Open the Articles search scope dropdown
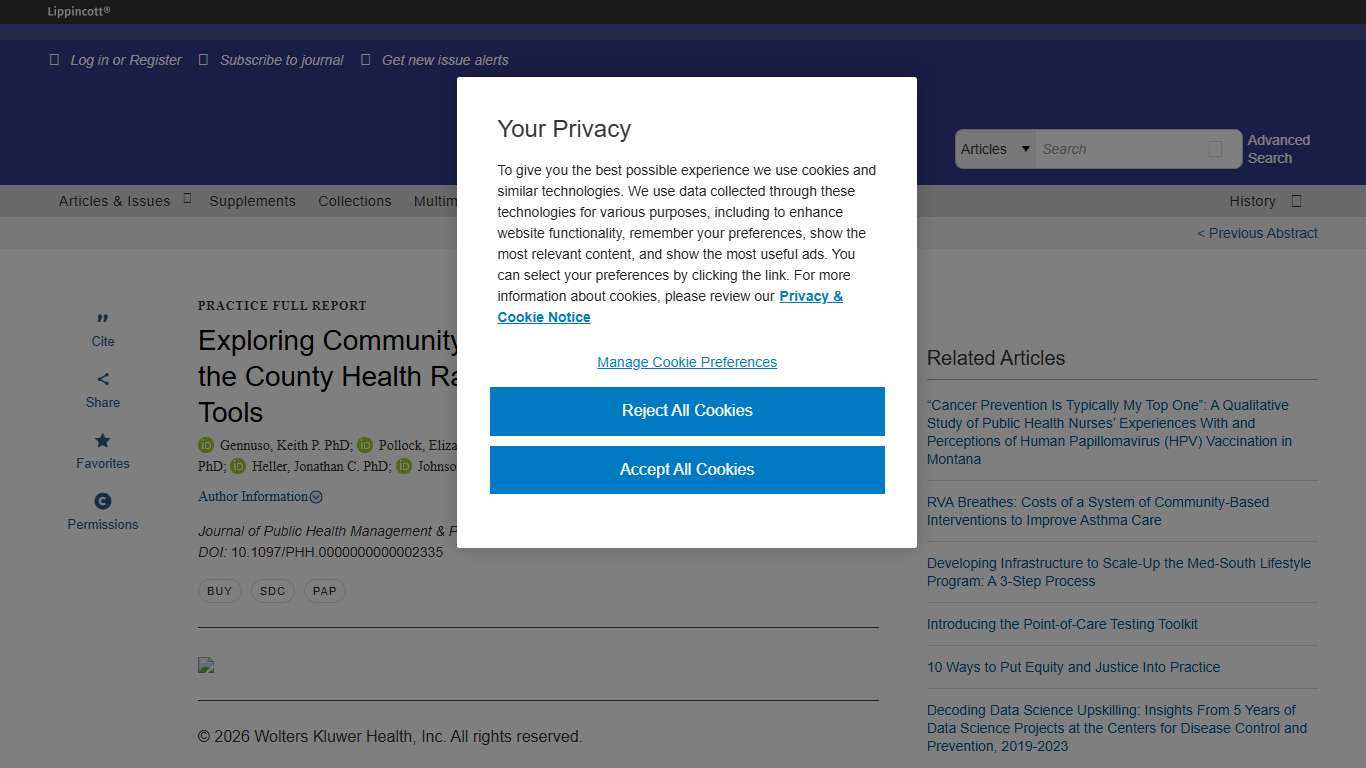The height and width of the screenshot is (768, 1366). pyautogui.click(x=995, y=149)
